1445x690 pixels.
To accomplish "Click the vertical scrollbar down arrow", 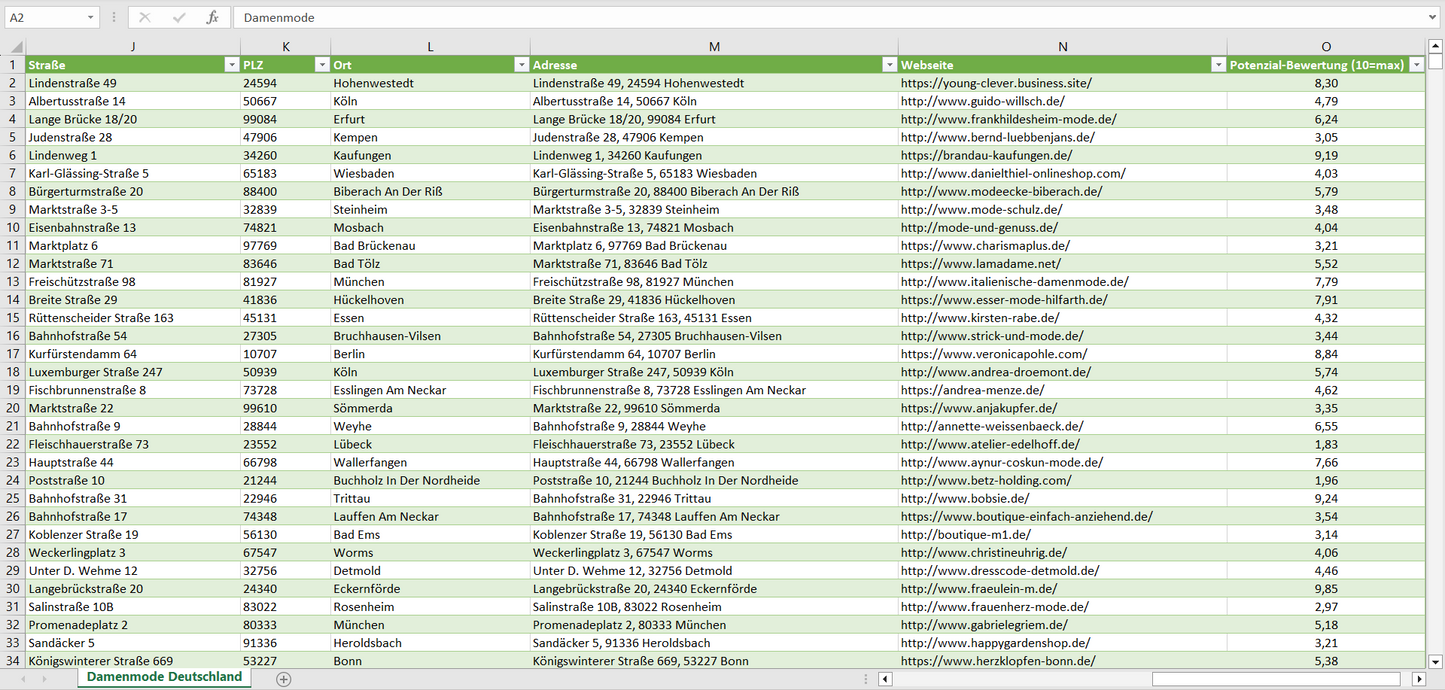I will [1436, 661].
